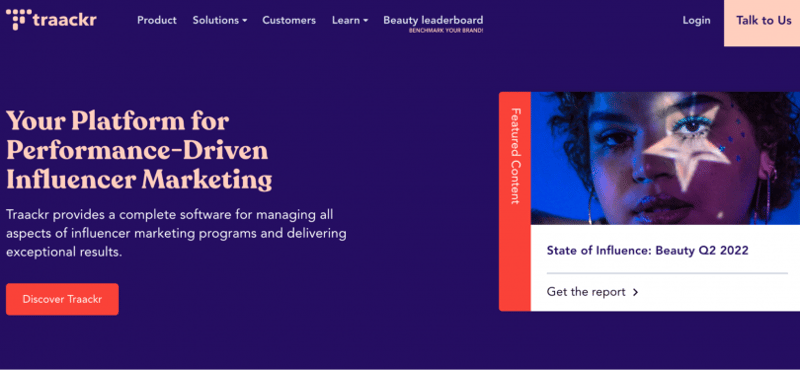Expand the Learn dropdown caret
800x370 pixels.
[365, 21]
